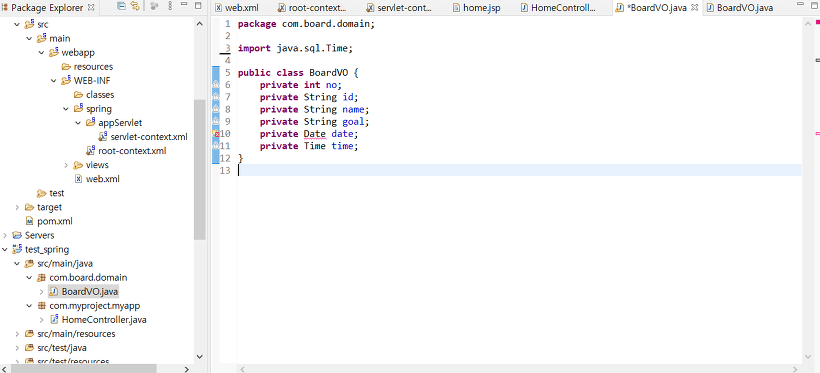Image resolution: width=820 pixels, height=373 pixels.
Task: Expand HomeController.java in the tree
Action: [x=41, y=320]
